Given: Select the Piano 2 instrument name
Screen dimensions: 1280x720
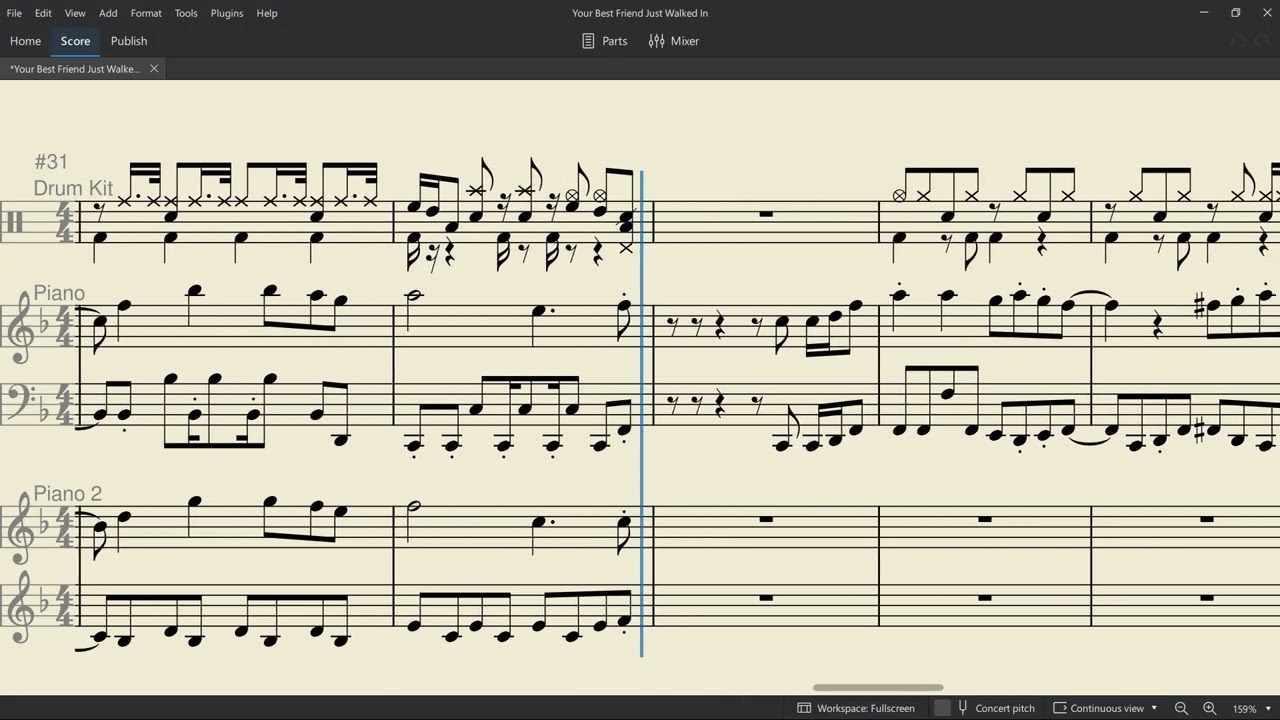Looking at the screenshot, I should tap(67, 494).
